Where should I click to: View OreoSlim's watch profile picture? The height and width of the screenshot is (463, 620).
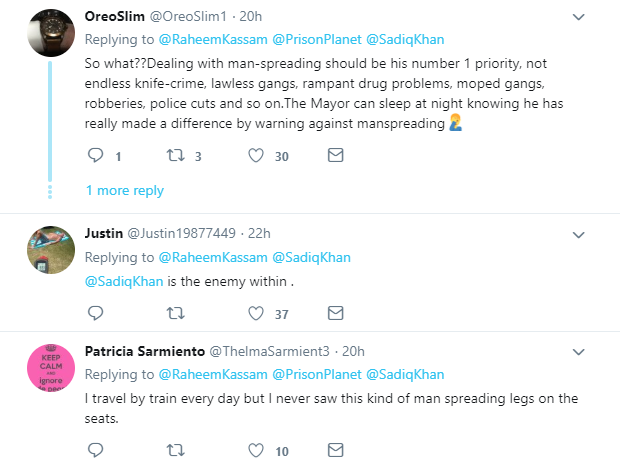[x=51, y=33]
